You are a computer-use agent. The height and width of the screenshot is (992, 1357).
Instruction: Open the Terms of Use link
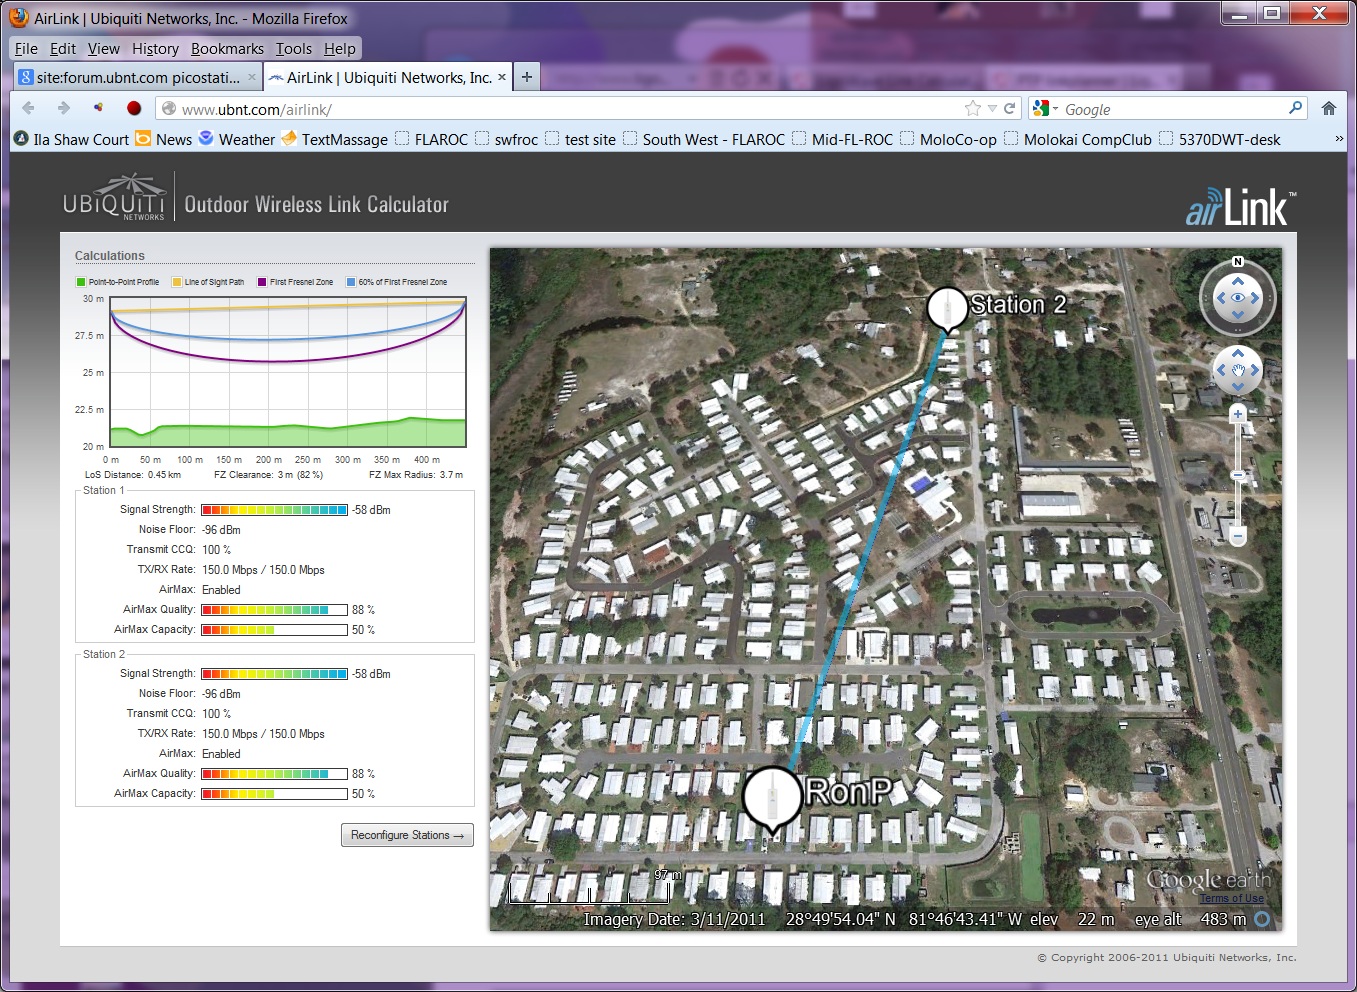pos(1231,899)
